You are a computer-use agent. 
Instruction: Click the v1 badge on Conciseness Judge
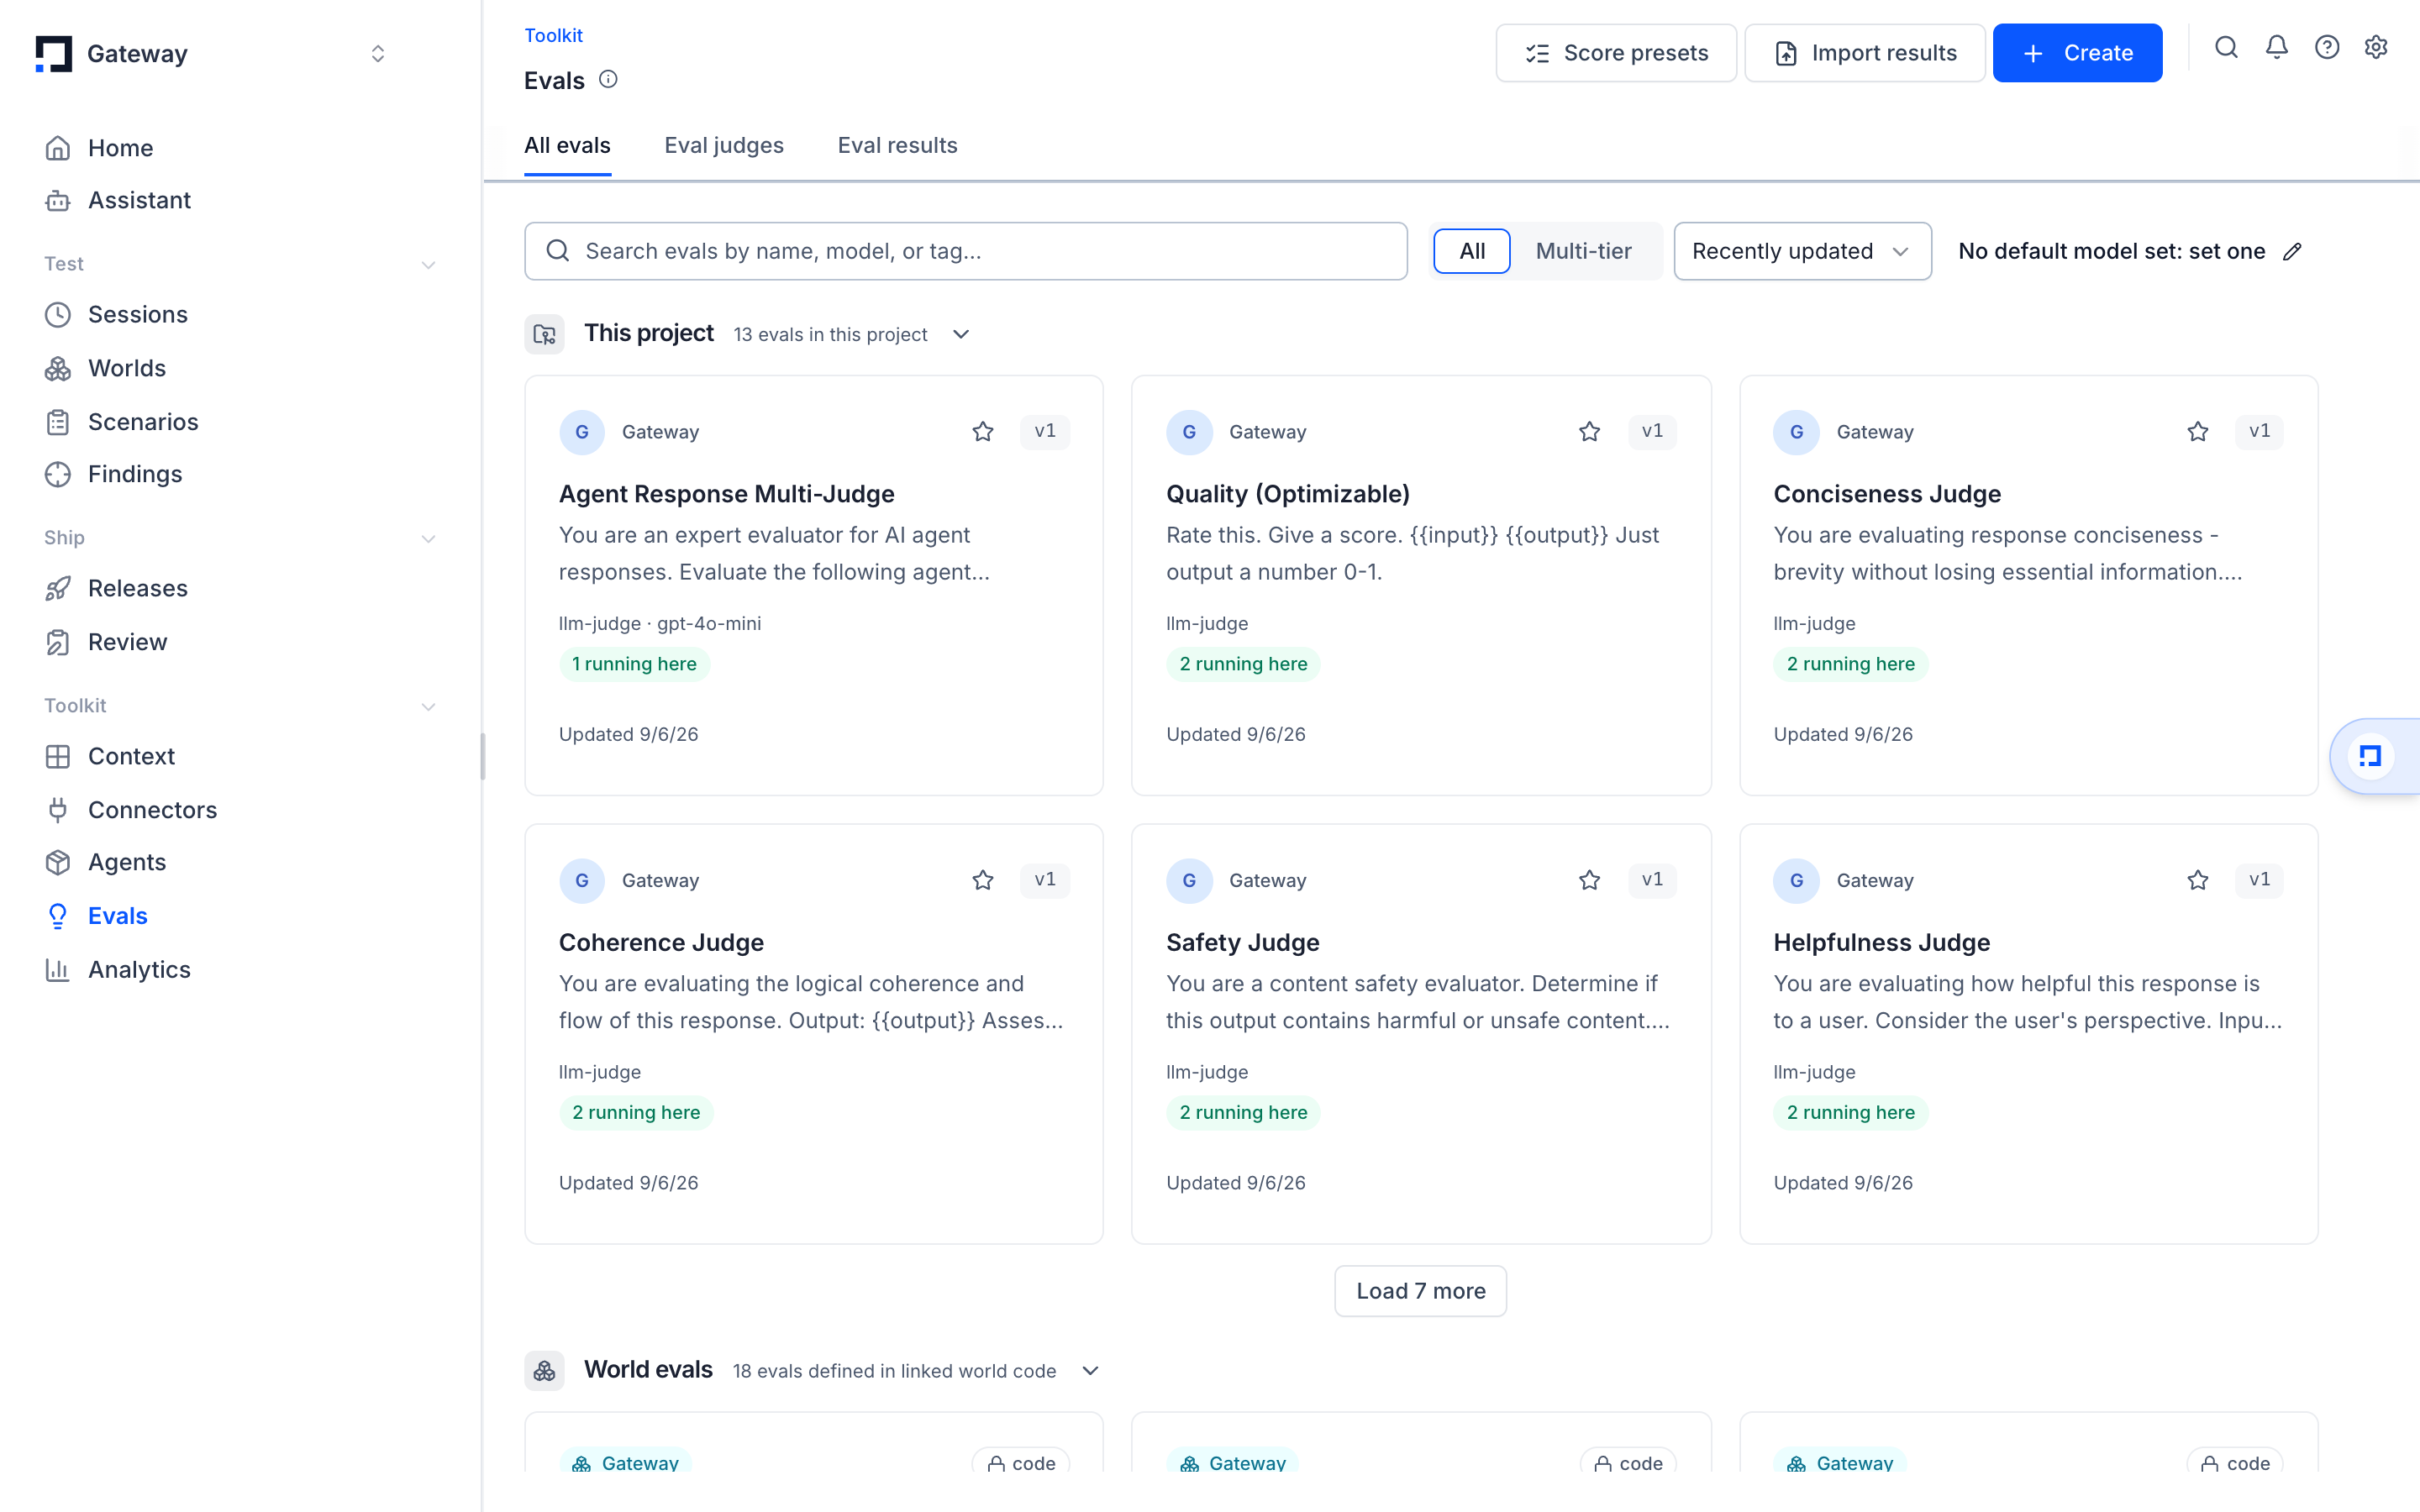pos(2259,431)
